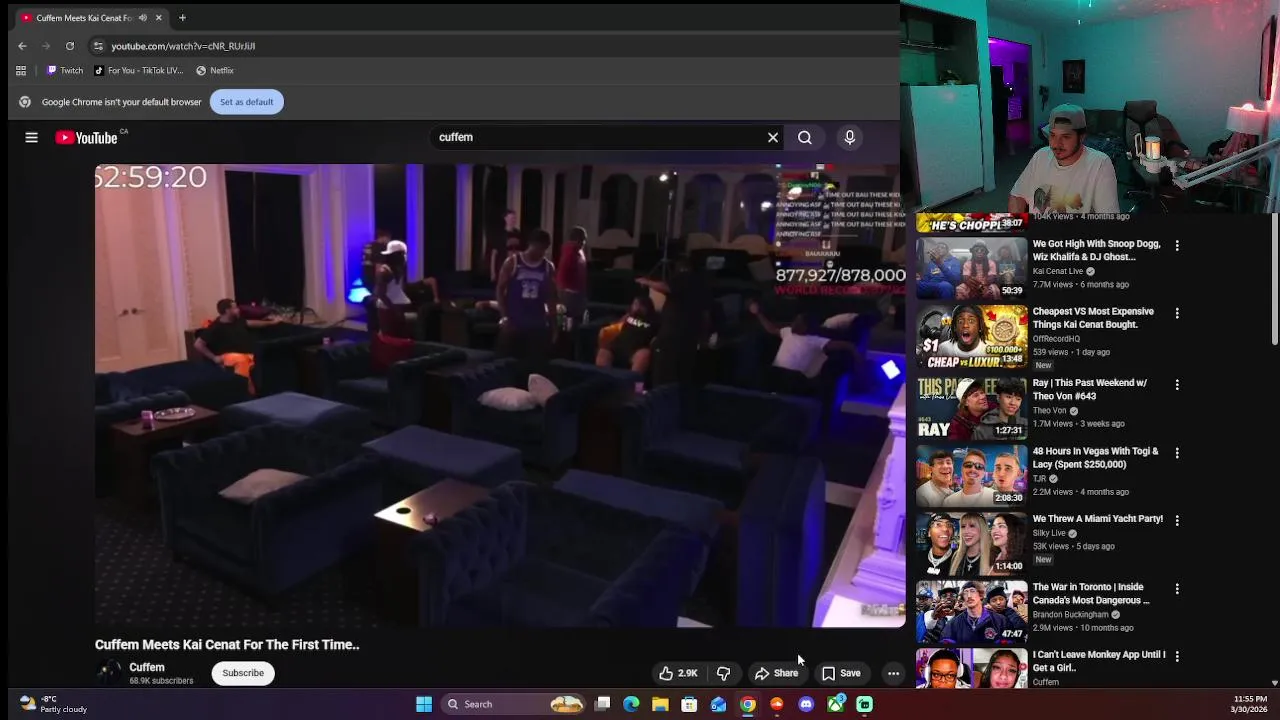Open the clock showing 11:55 PM
Image resolution: width=1280 pixels, height=720 pixels.
[x=1250, y=705]
